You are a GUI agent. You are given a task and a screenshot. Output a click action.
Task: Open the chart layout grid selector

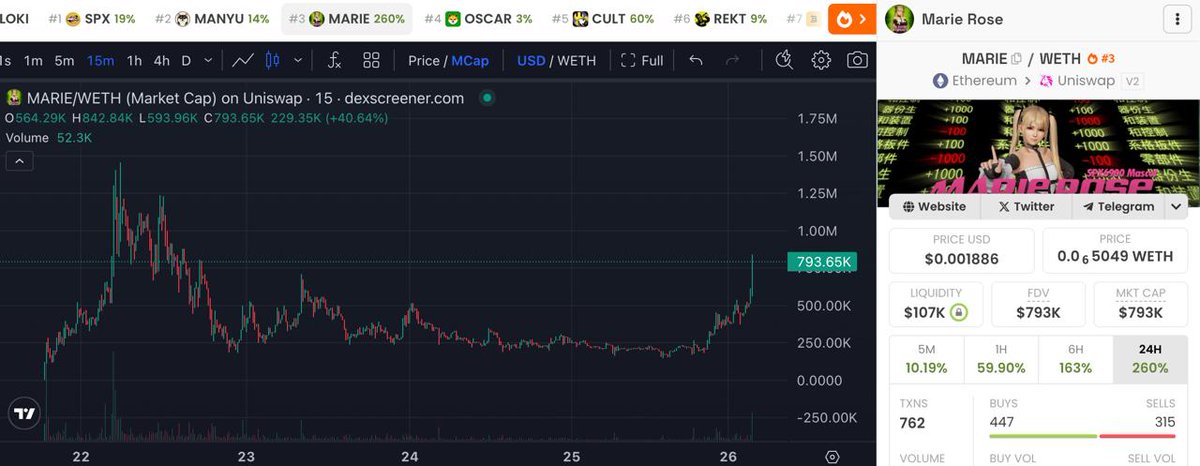click(x=371, y=60)
